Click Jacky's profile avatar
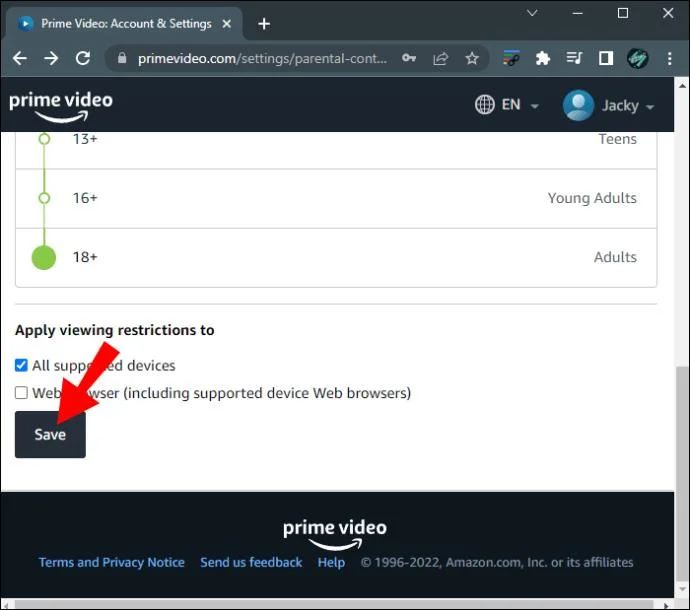This screenshot has height=610, width=690. point(578,105)
